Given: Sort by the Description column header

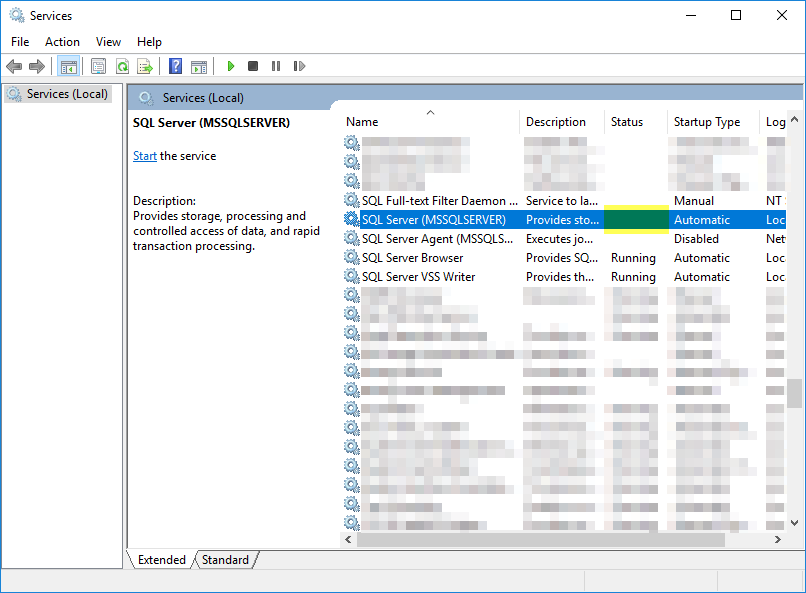Looking at the screenshot, I should 562,122.
